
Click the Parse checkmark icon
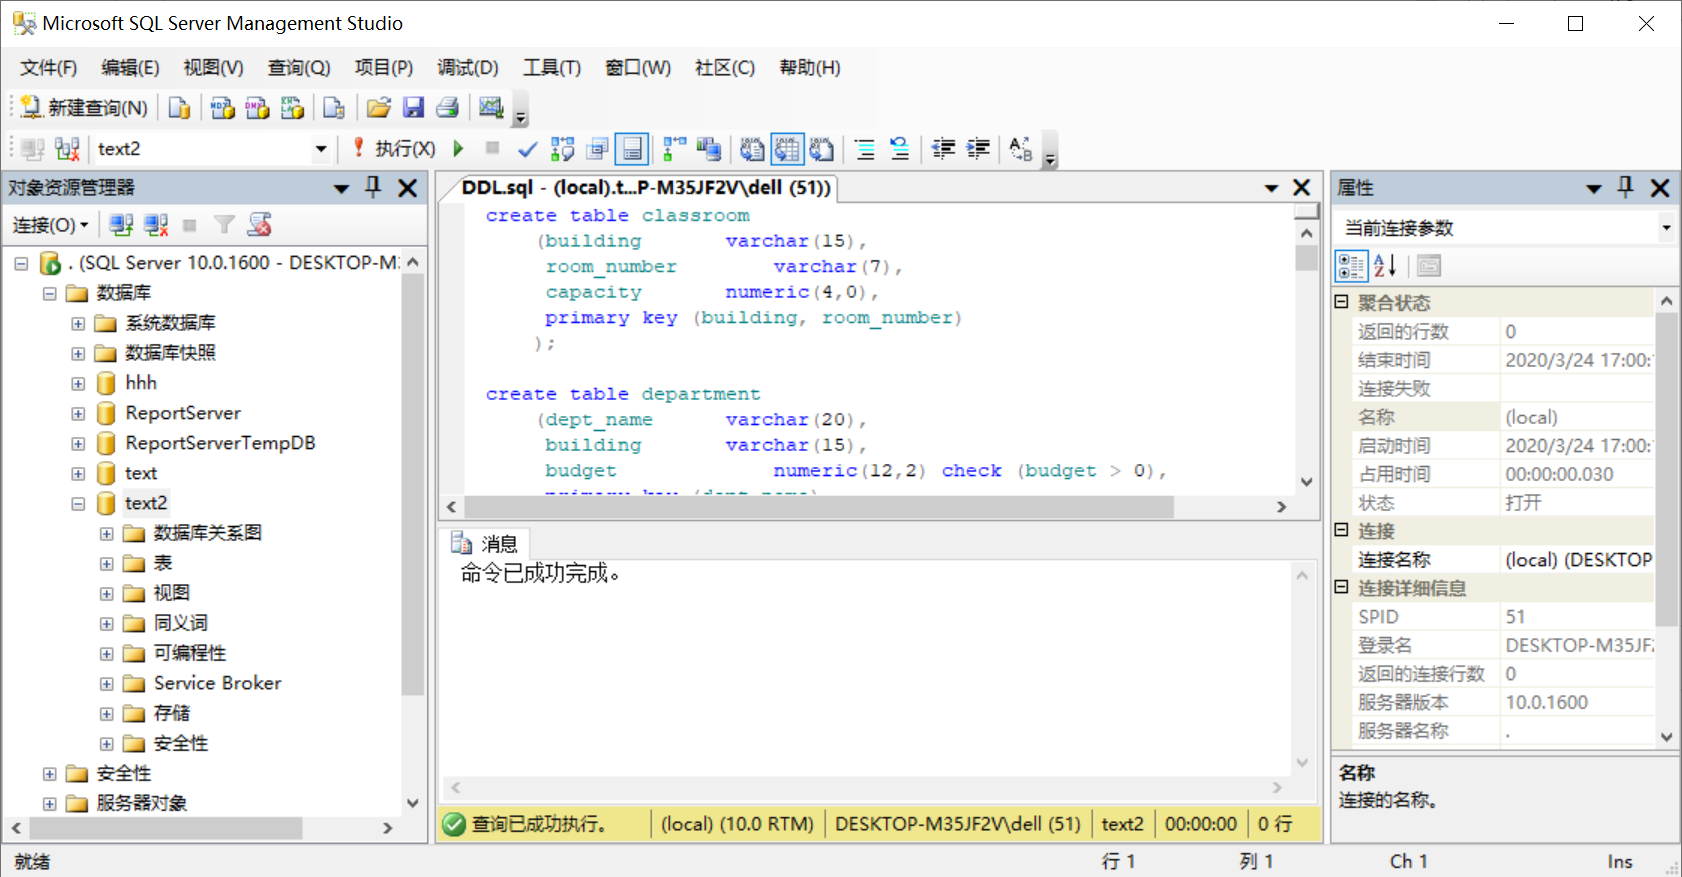527,149
